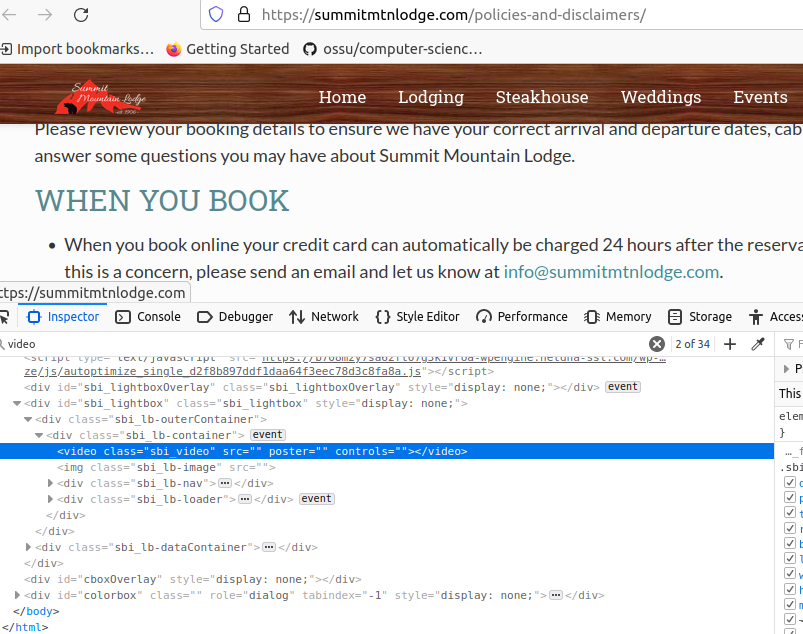Go back with the browser back arrow
The width and height of the screenshot is (803, 634).
tap(9, 15)
